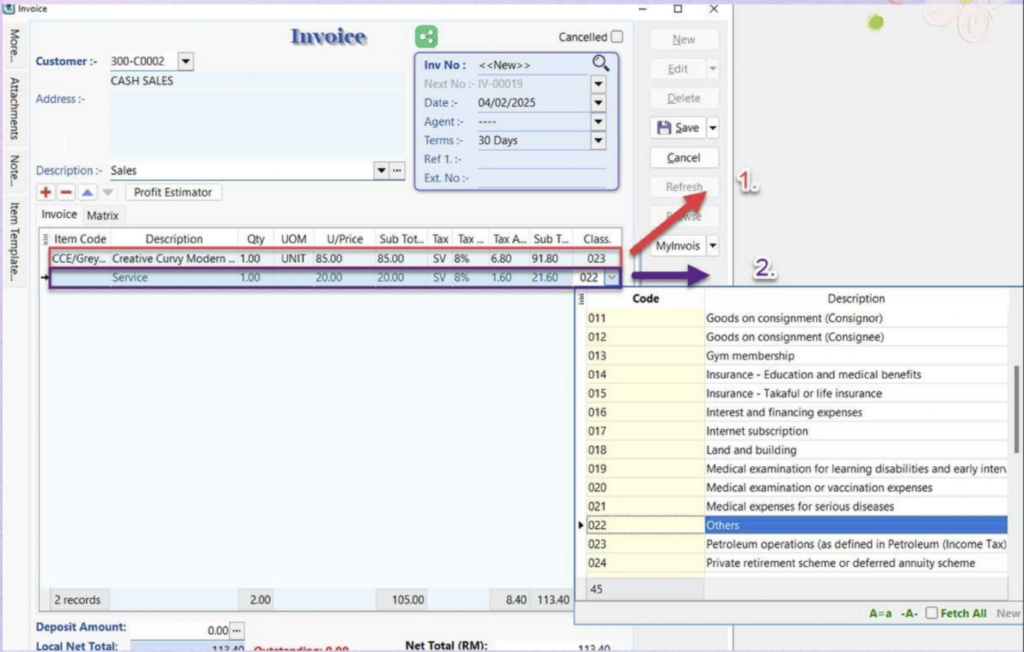The width and height of the screenshot is (1024, 652).
Task: Move row down with the grey down arrow
Action: pyautogui.click(x=108, y=192)
